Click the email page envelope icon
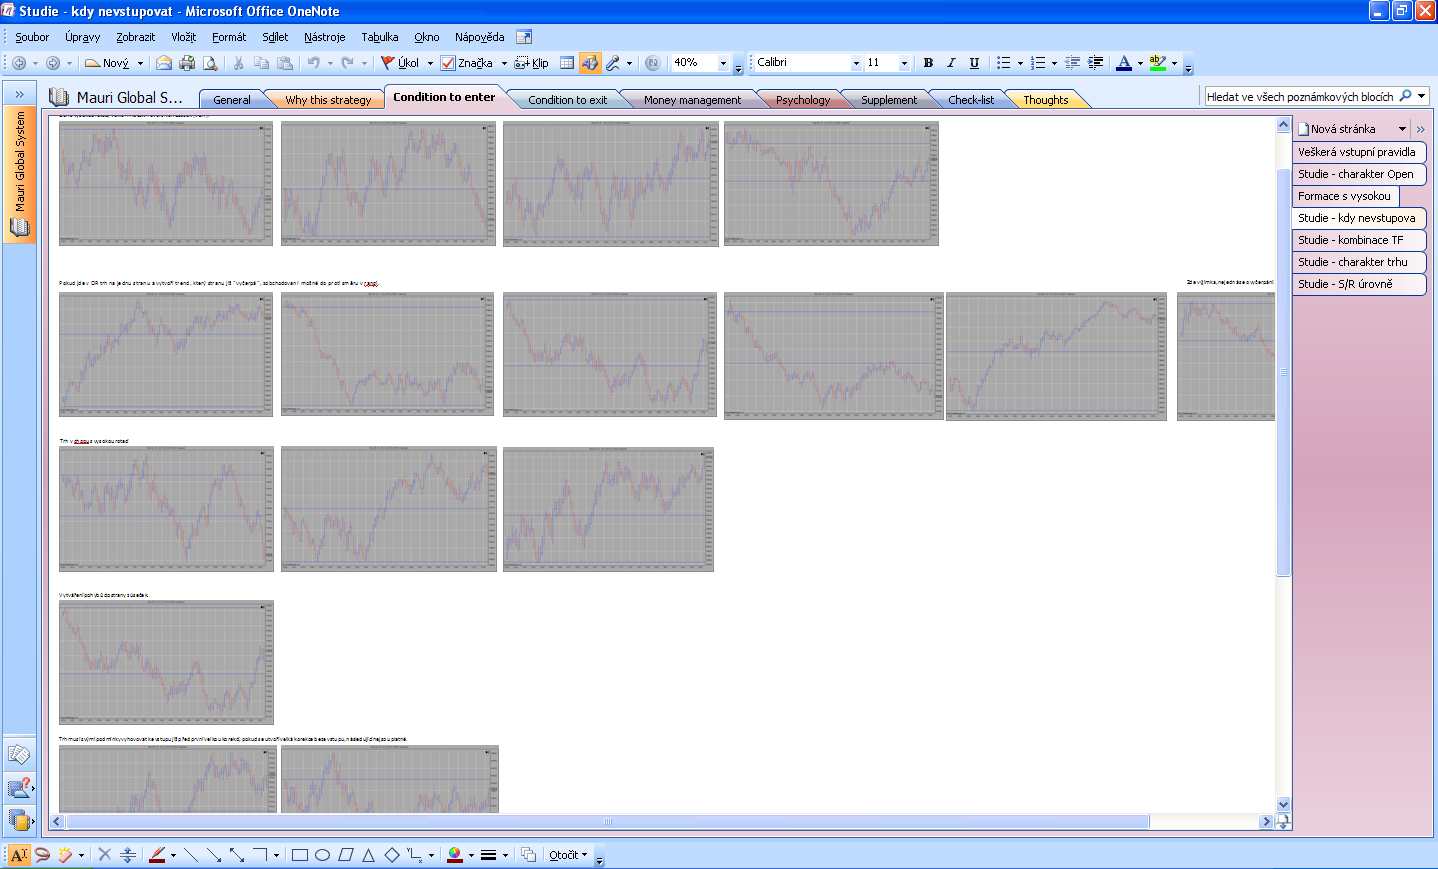Viewport: 1438px width, 869px height. (164, 63)
